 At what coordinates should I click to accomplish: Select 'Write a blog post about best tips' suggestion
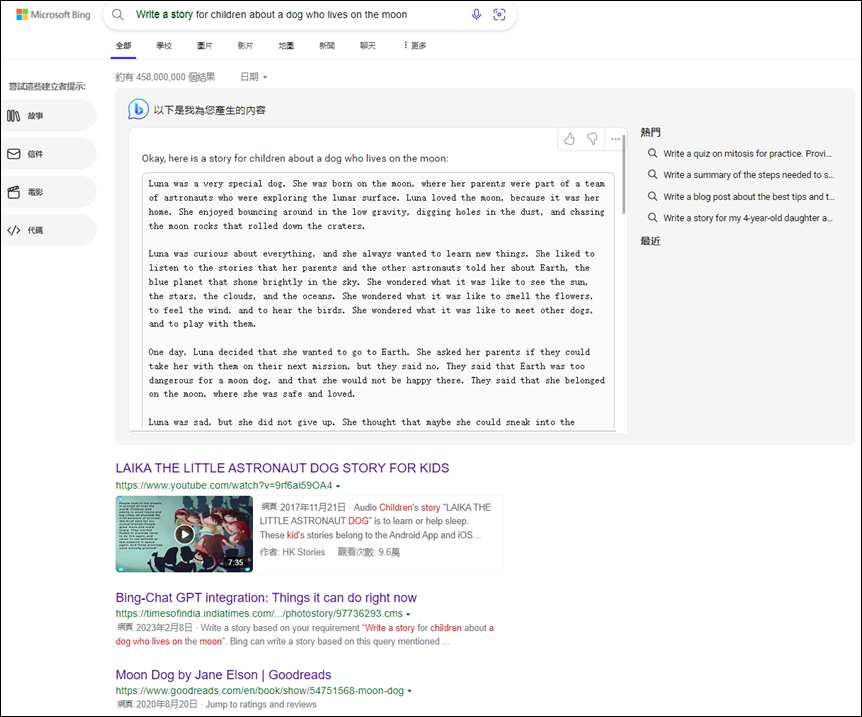(748, 196)
